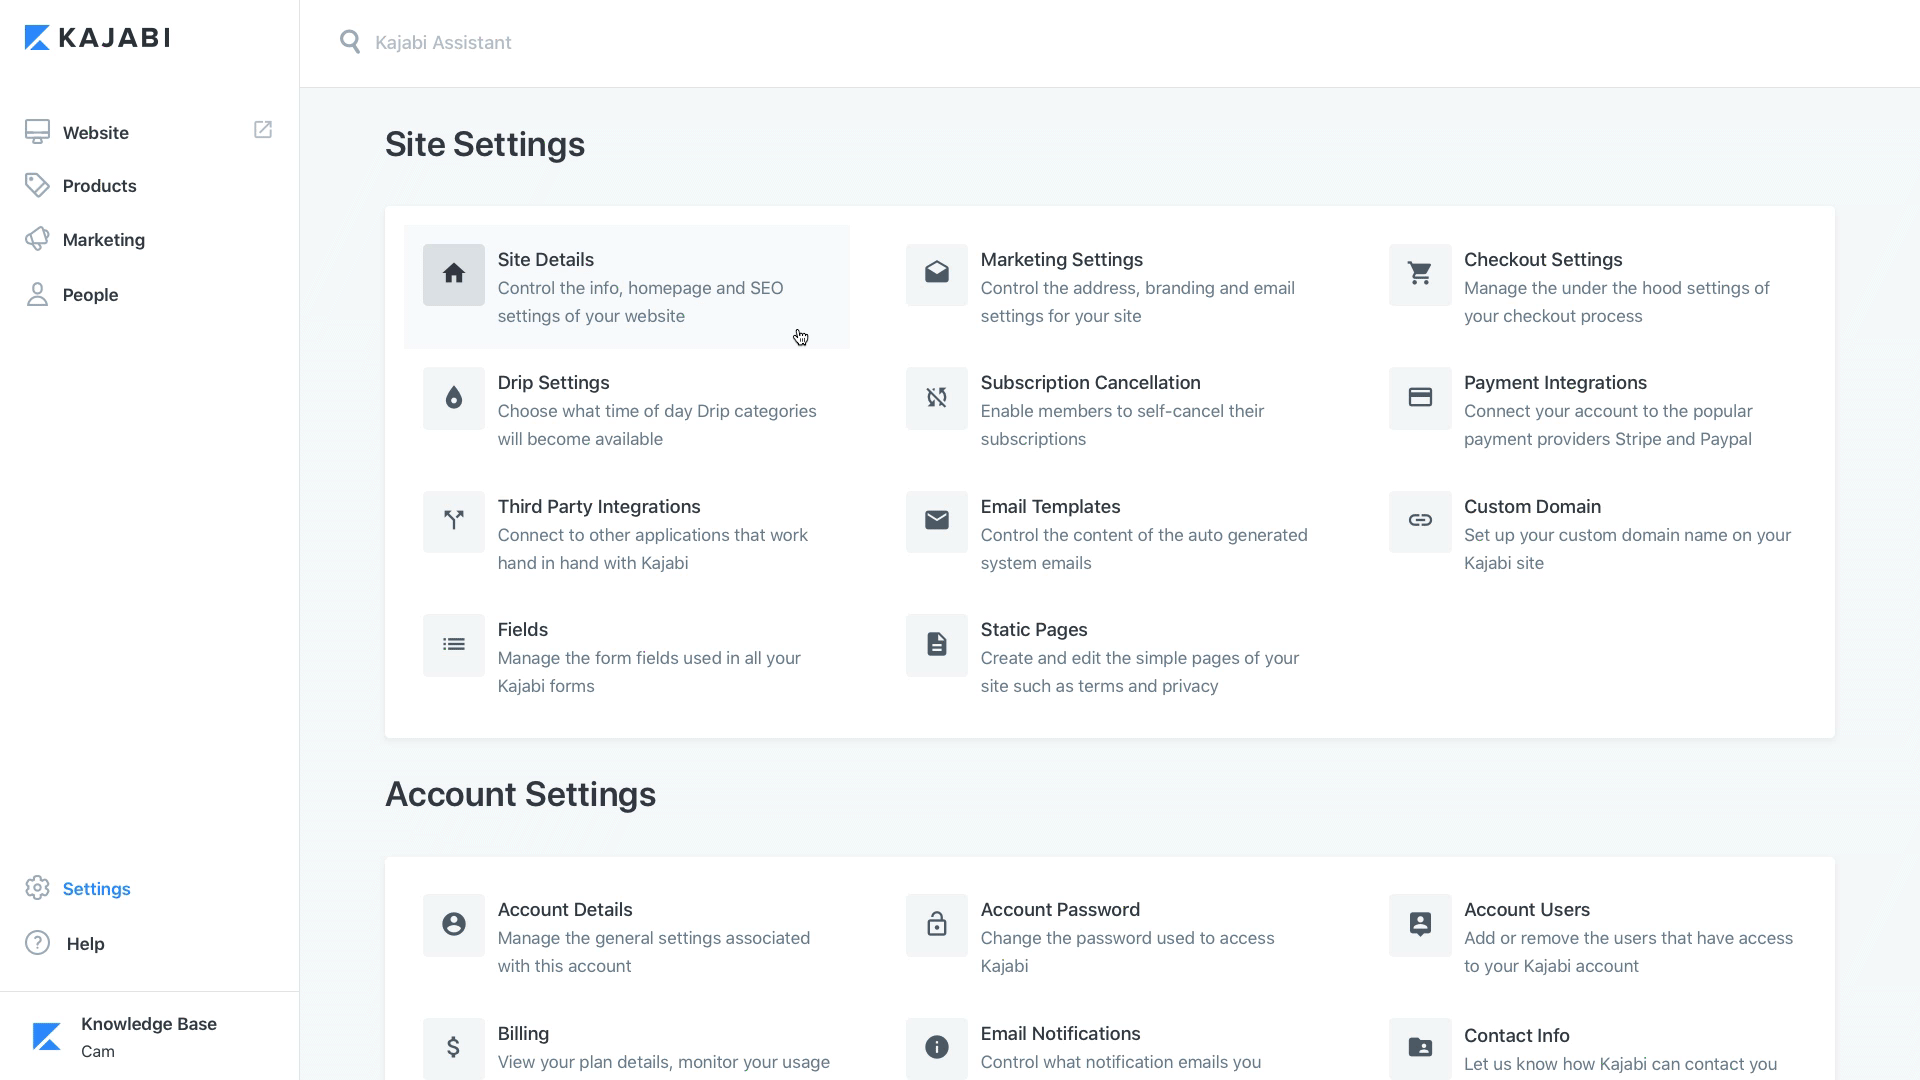The image size is (1920, 1080).
Task: Click the Billing dollar sign icon
Action: click(x=453, y=1048)
